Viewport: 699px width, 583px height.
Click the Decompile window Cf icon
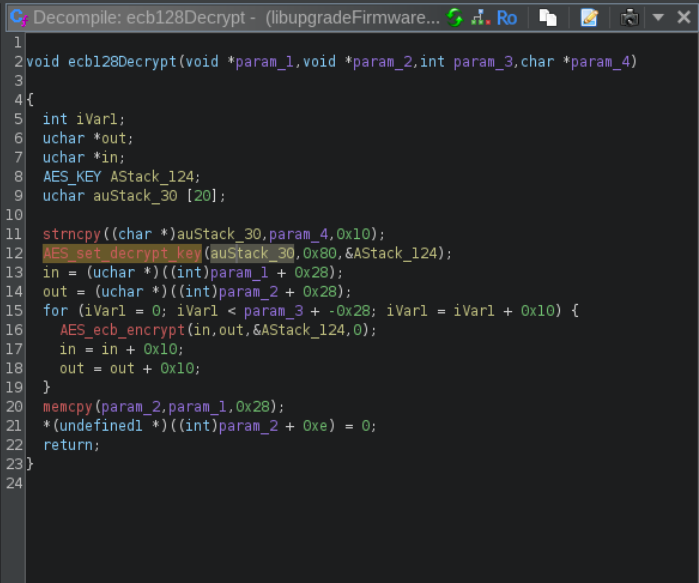tap(19, 18)
